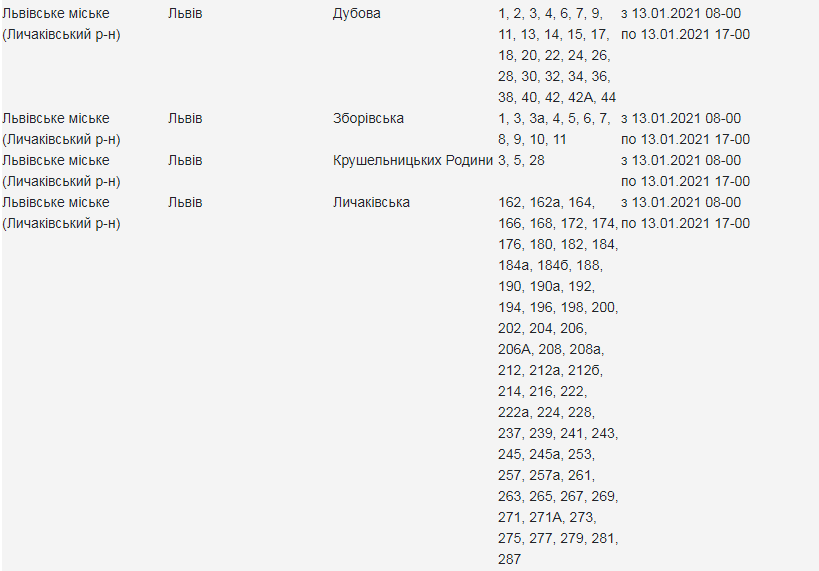Click the house numbers list for Дубова

(x=556, y=55)
